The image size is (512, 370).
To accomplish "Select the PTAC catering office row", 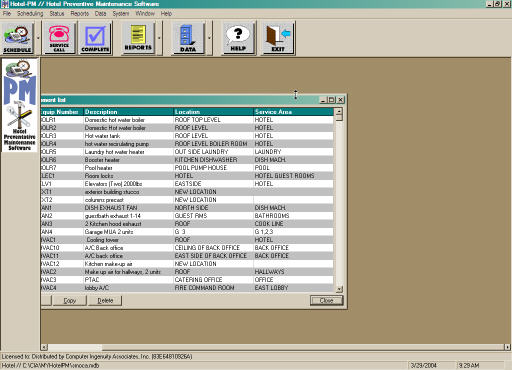I will click(x=187, y=280).
